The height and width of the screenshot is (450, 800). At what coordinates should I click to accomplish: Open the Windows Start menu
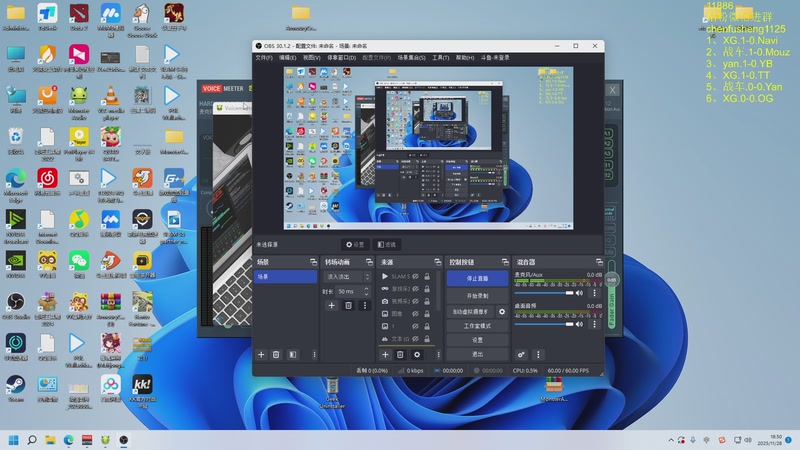(x=14, y=440)
